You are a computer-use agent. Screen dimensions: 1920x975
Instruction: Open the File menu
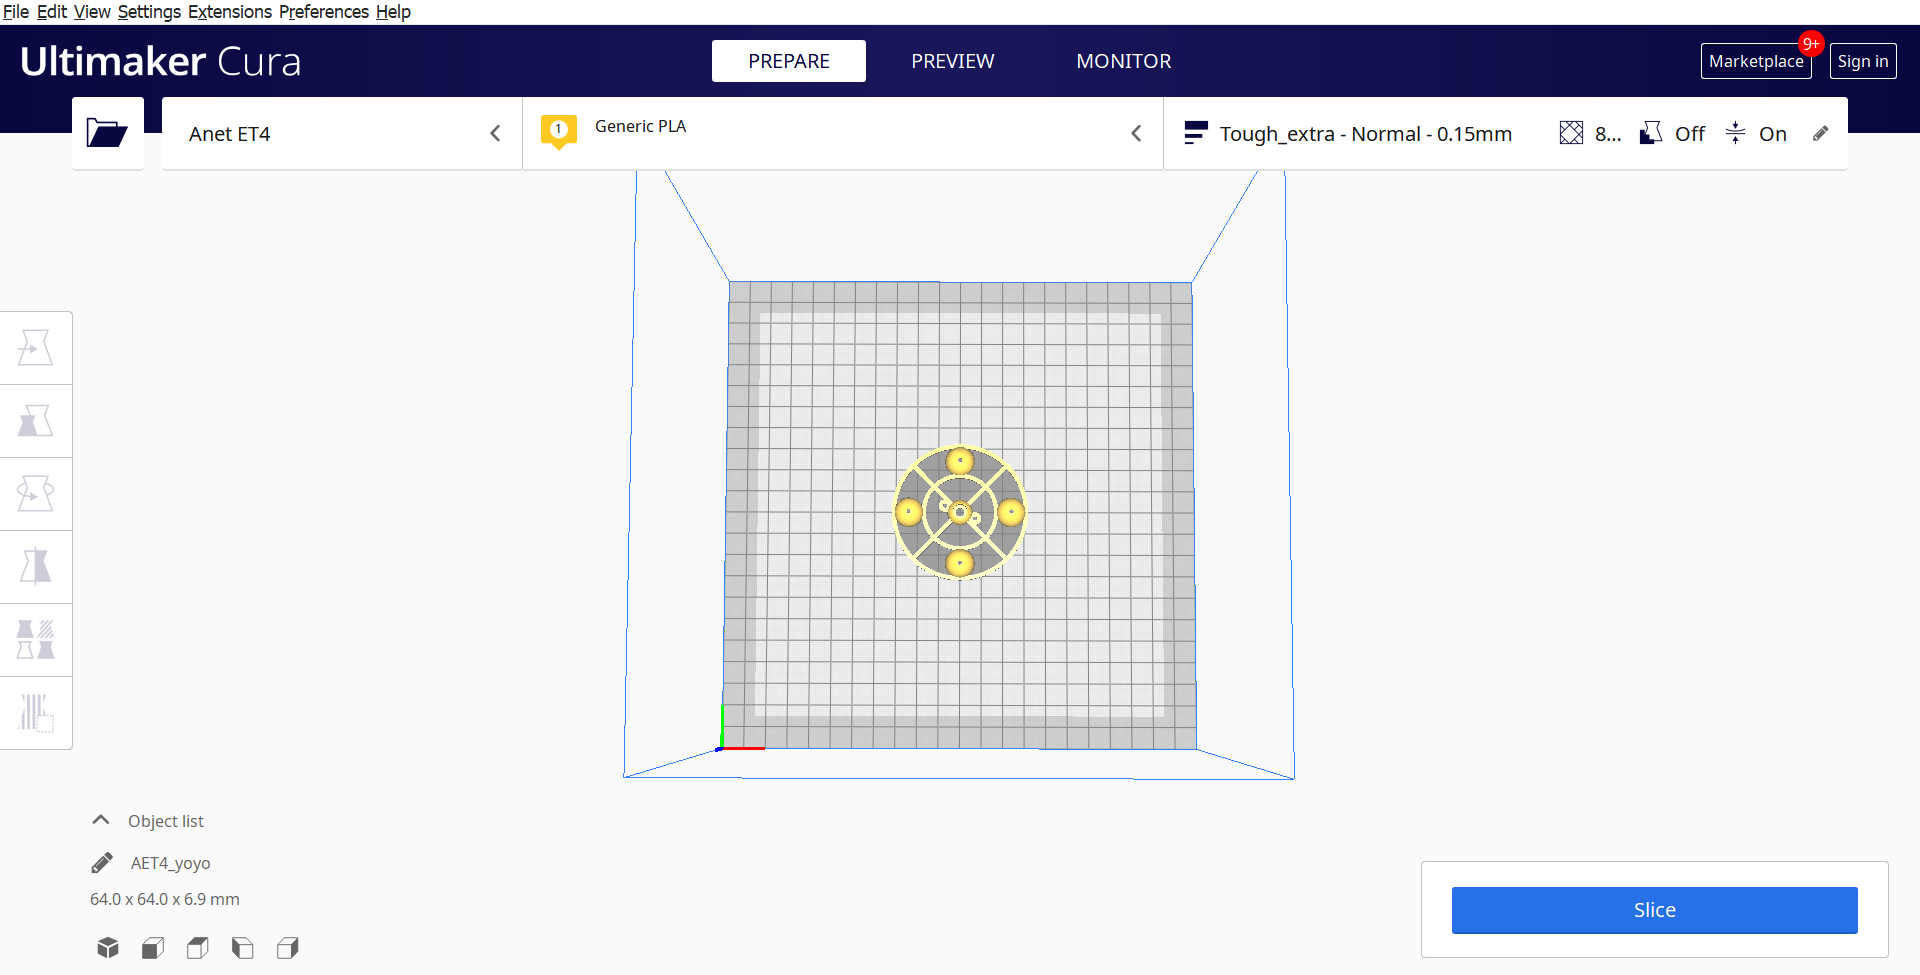tap(16, 12)
